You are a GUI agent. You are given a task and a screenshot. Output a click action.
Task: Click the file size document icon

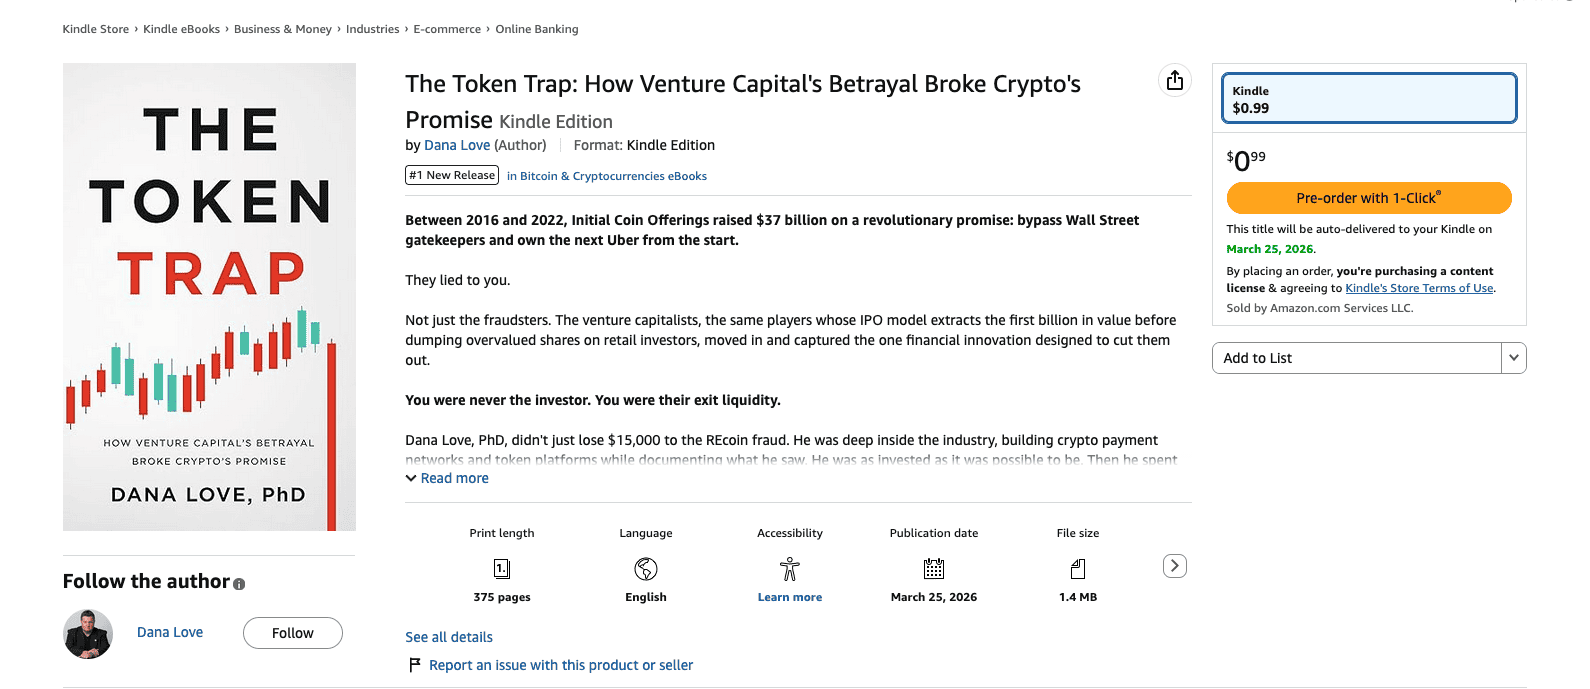[1077, 568]
